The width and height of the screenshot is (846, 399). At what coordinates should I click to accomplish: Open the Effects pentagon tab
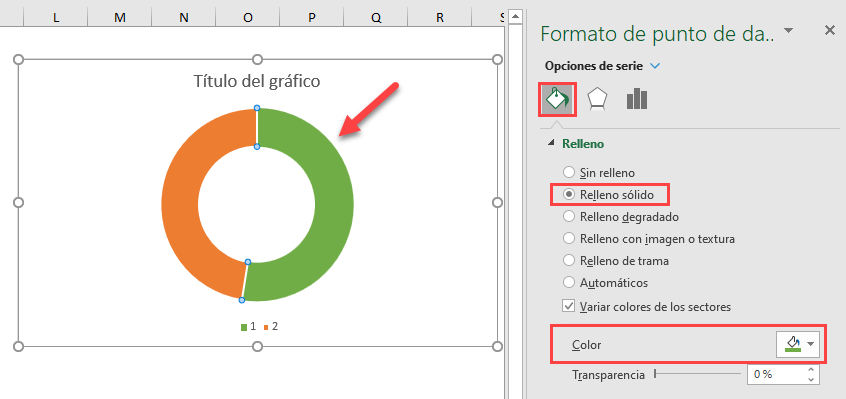coord(598,99)
